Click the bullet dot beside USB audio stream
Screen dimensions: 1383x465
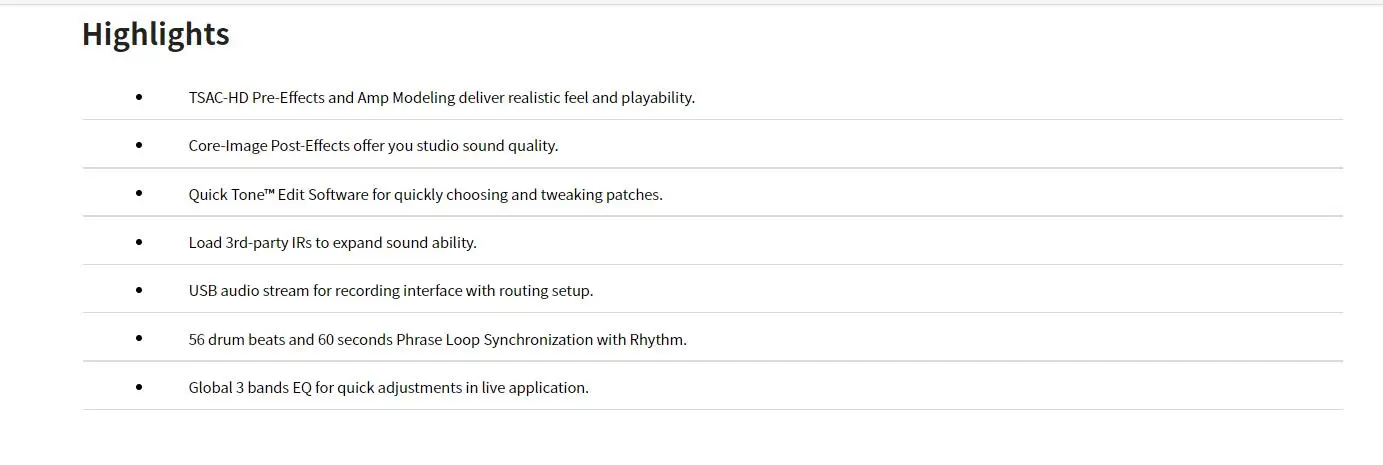pos(139,290)
